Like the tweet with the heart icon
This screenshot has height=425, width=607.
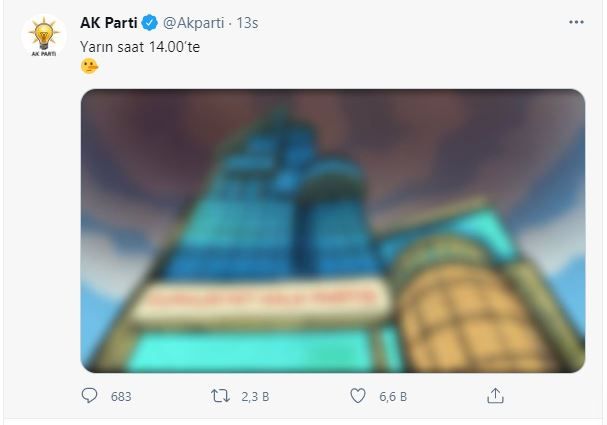(358, 396)
